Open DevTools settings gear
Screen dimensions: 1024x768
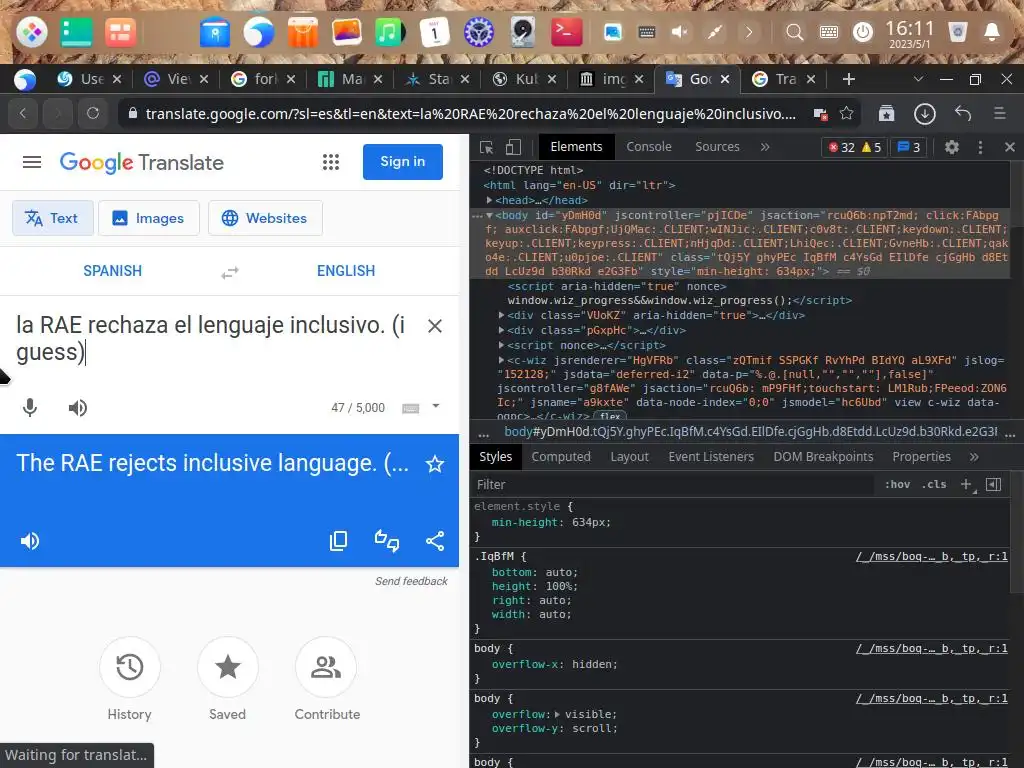pyautogui.click(x=952, y=147)
